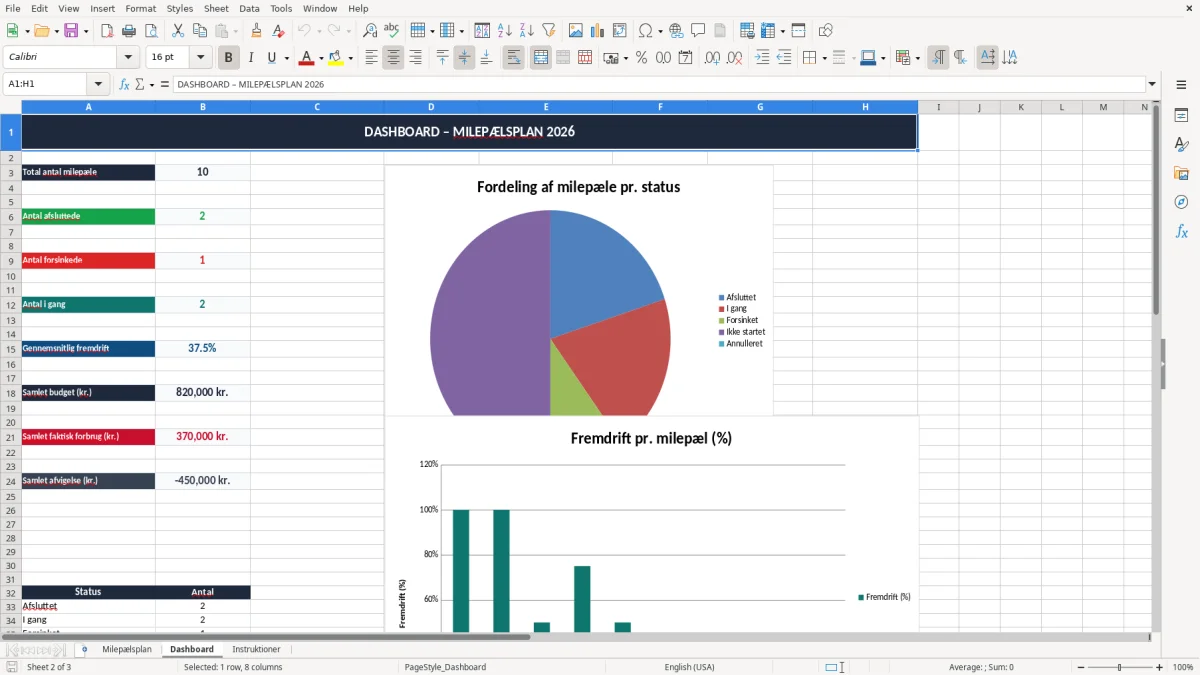Image resolution: width=1200 pixels, height=675 pixels.
Task: Apply the yellow Background Color swatch
Action: (335, 58)
